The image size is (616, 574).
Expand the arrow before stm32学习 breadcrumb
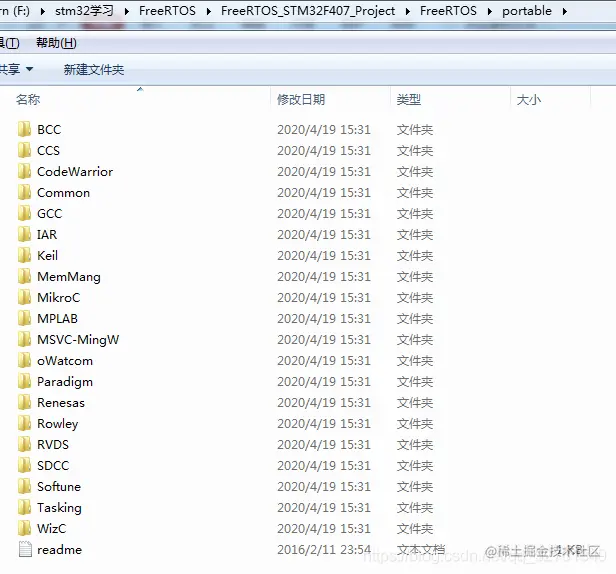[42, 11]
